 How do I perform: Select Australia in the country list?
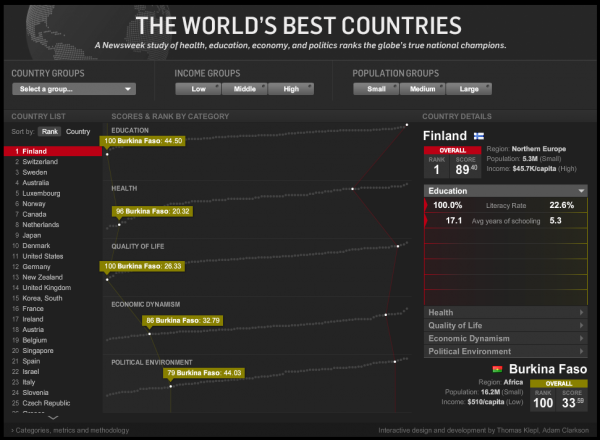[x=53, y=183]
